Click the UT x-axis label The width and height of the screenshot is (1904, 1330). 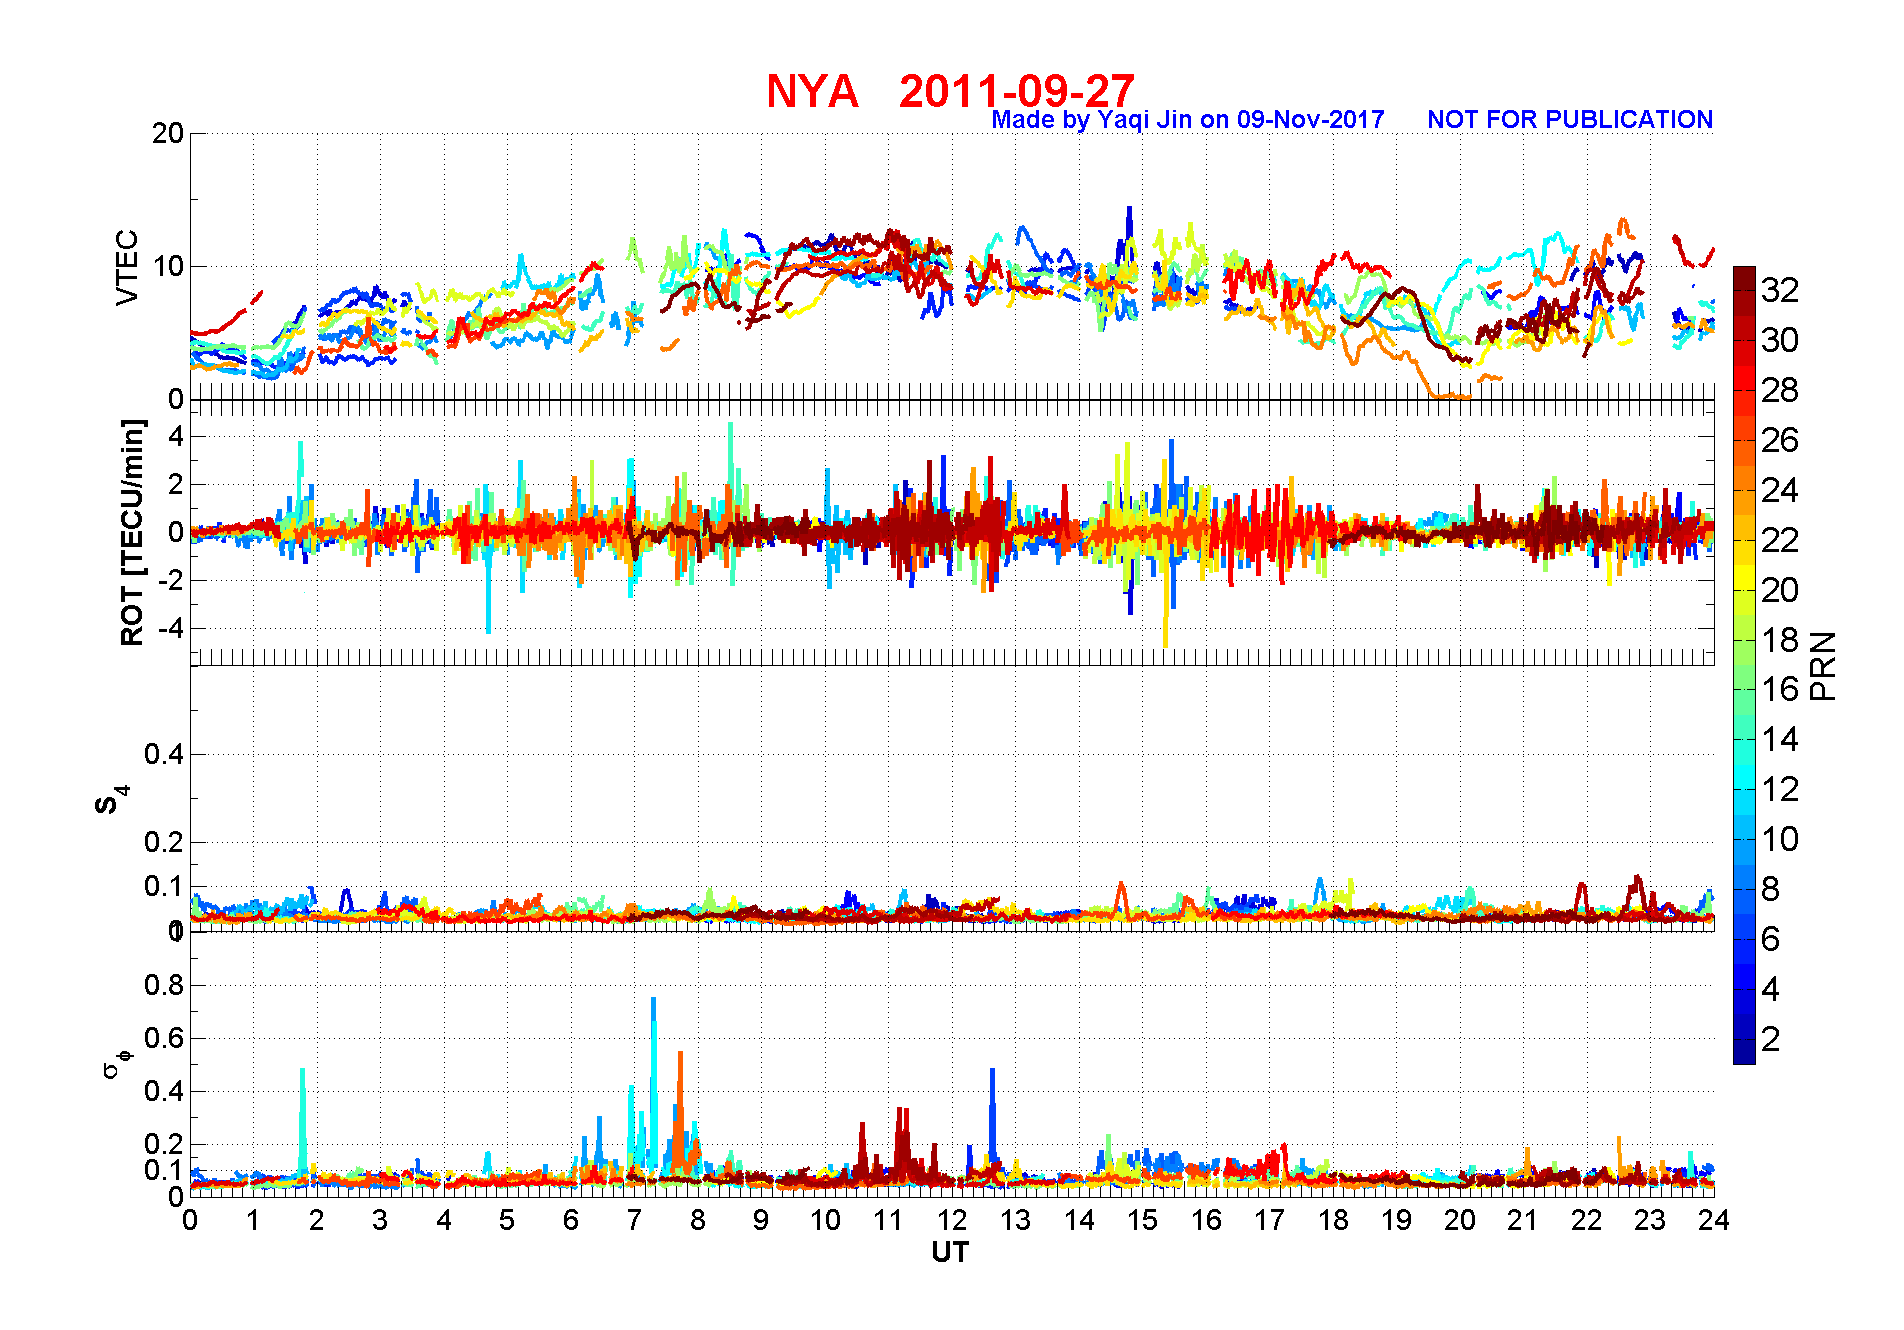point(950,1252)
